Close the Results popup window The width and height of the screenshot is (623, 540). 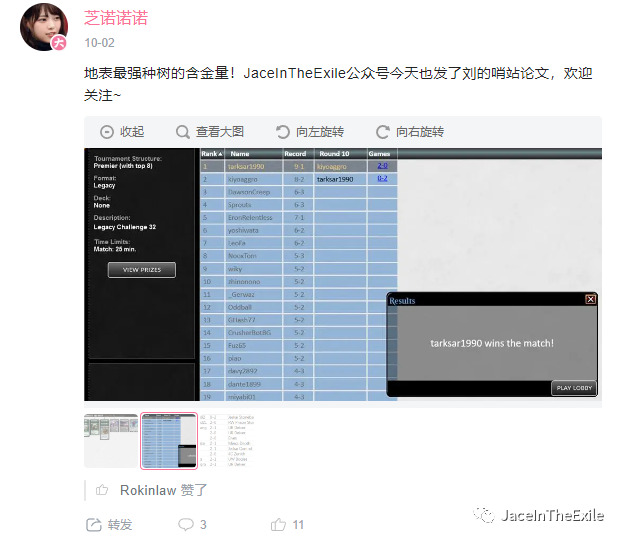pyautogui.click(x=590, y=299)
